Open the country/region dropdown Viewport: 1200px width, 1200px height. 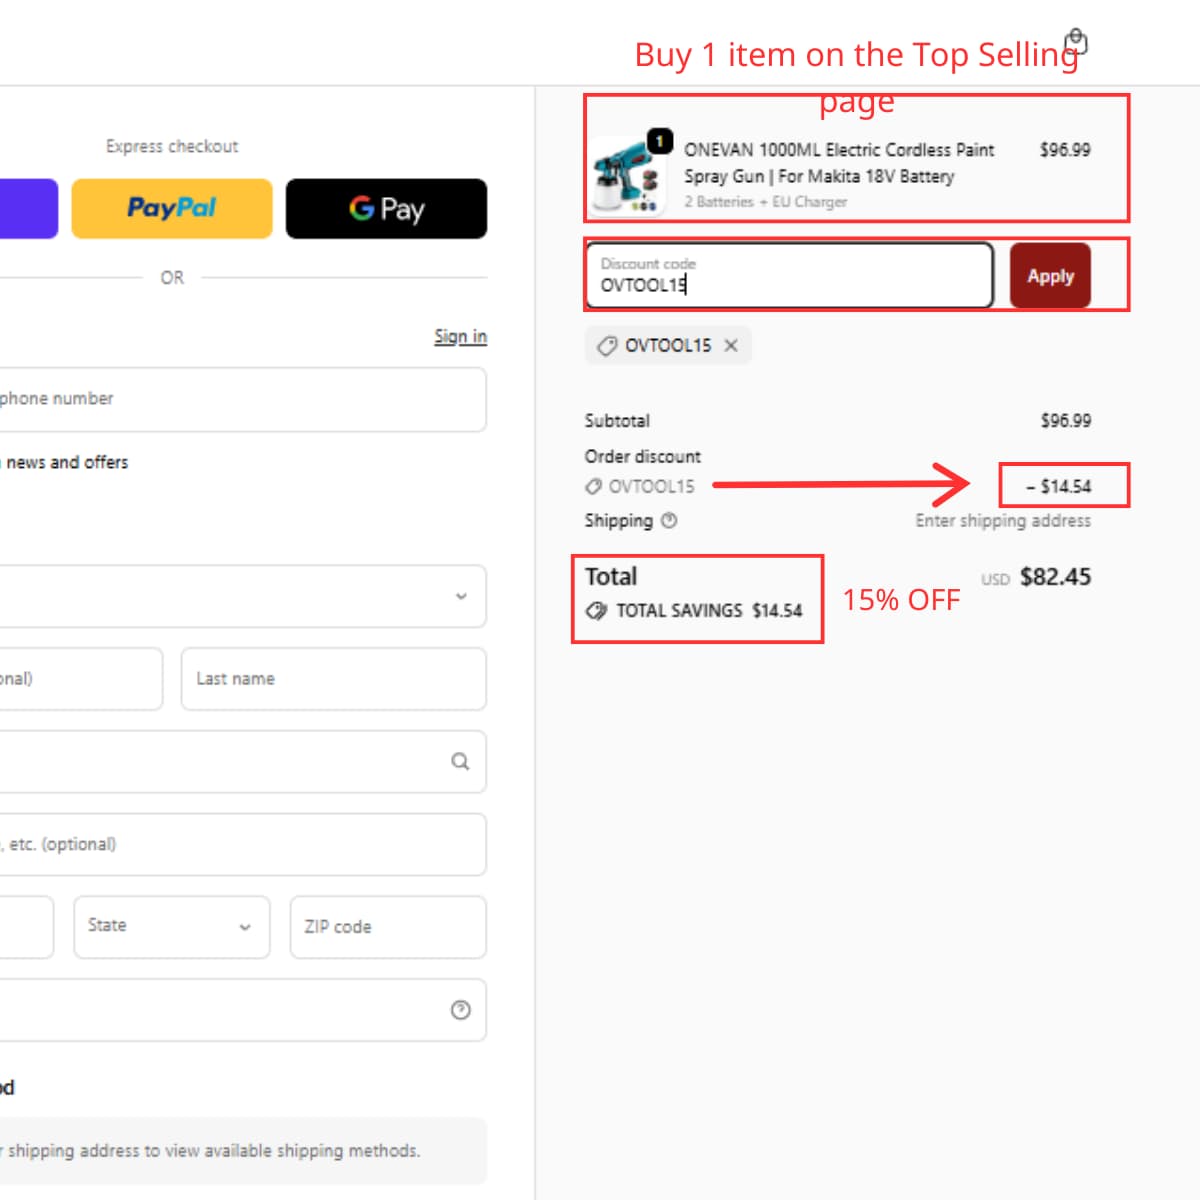243,596
